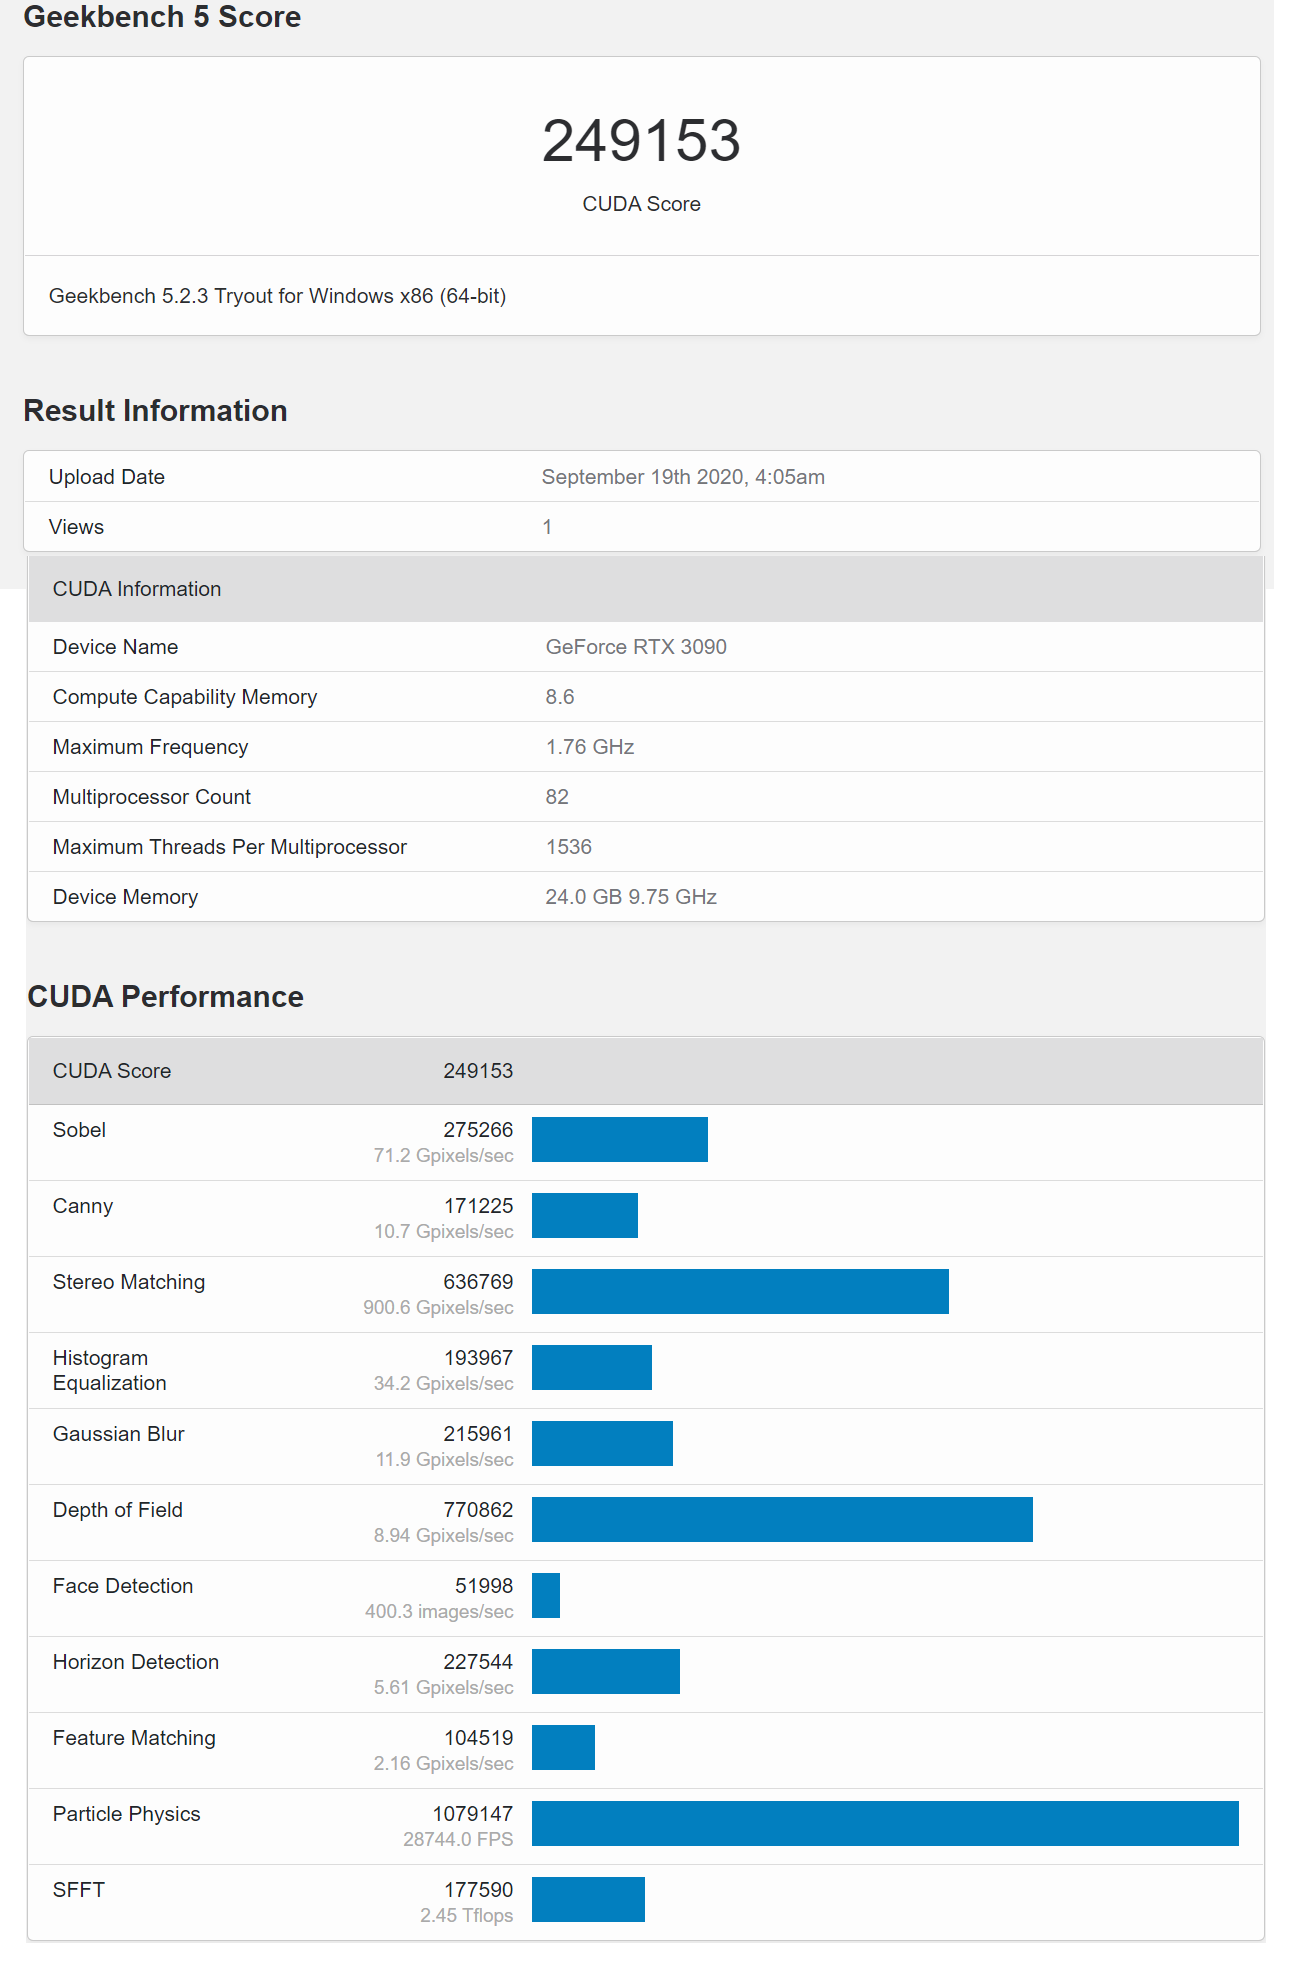Select the Device Name value GeForce RTX 3090
The image size is (1290, 1984).
pos(636,647)
